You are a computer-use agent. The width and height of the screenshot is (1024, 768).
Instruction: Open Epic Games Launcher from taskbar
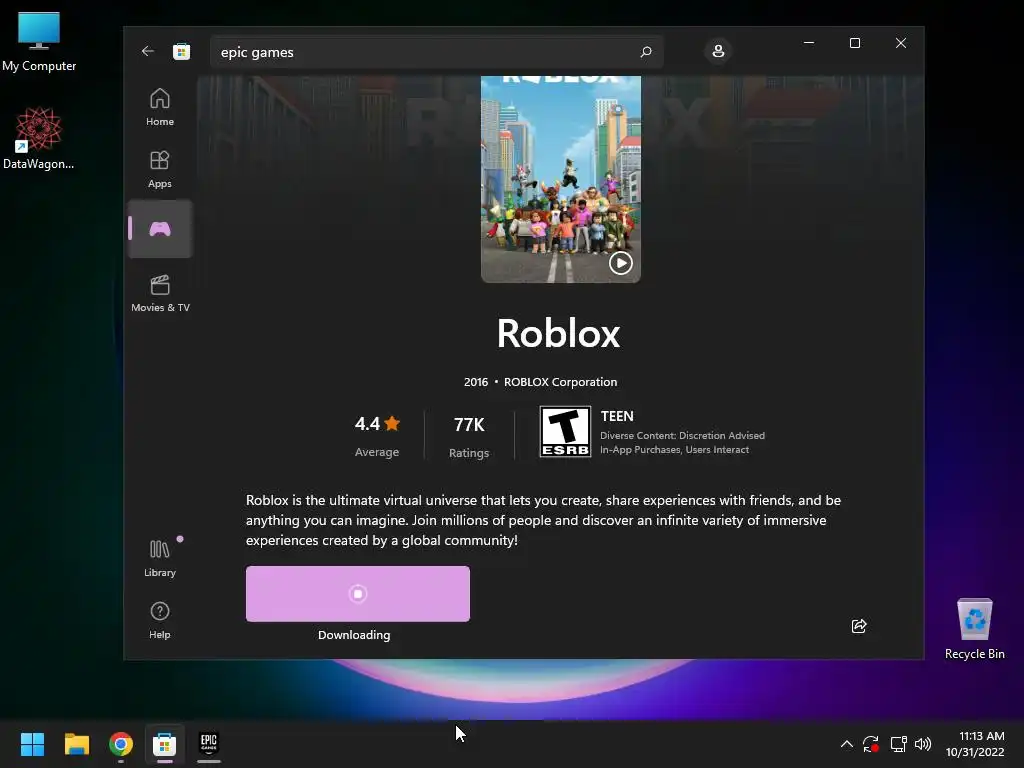click(x=209, y=744)
